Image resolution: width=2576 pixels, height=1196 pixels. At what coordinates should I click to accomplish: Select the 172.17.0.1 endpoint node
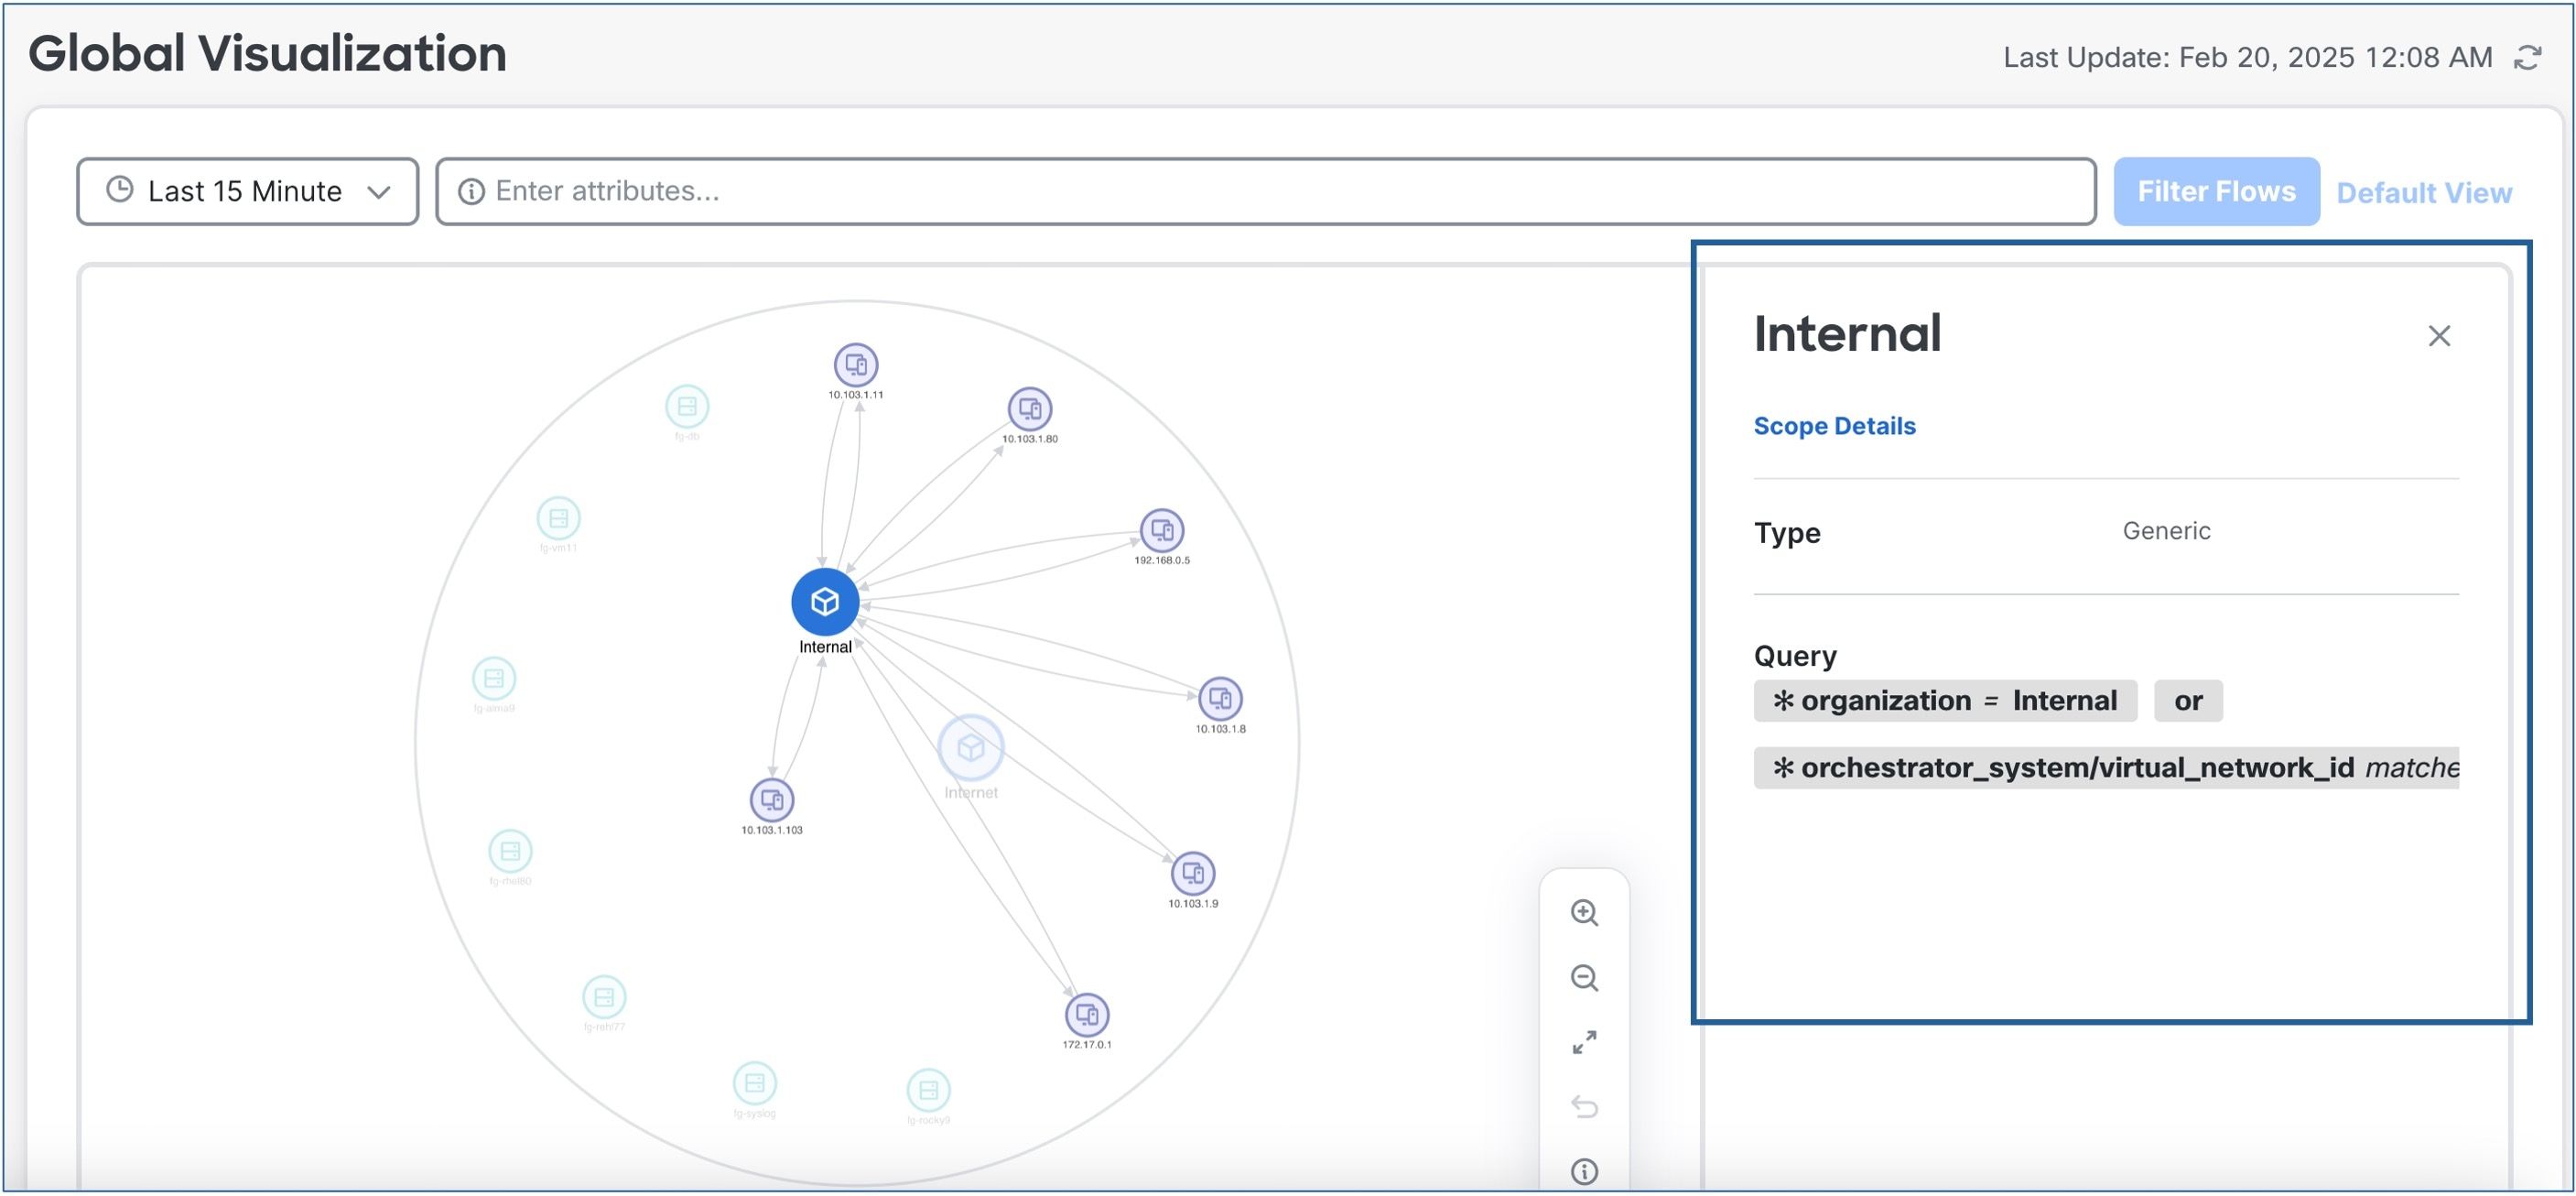click(1086, 1016)
